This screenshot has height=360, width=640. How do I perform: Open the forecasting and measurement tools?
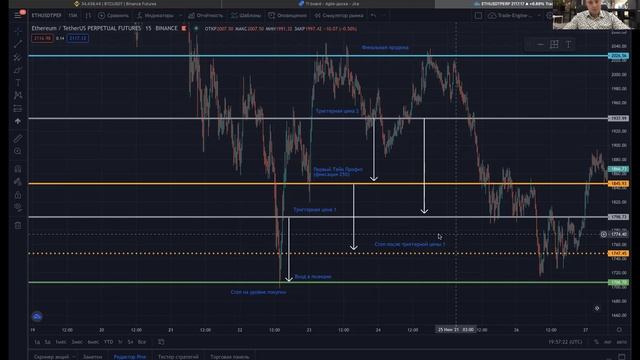click(x=18, y=109)
